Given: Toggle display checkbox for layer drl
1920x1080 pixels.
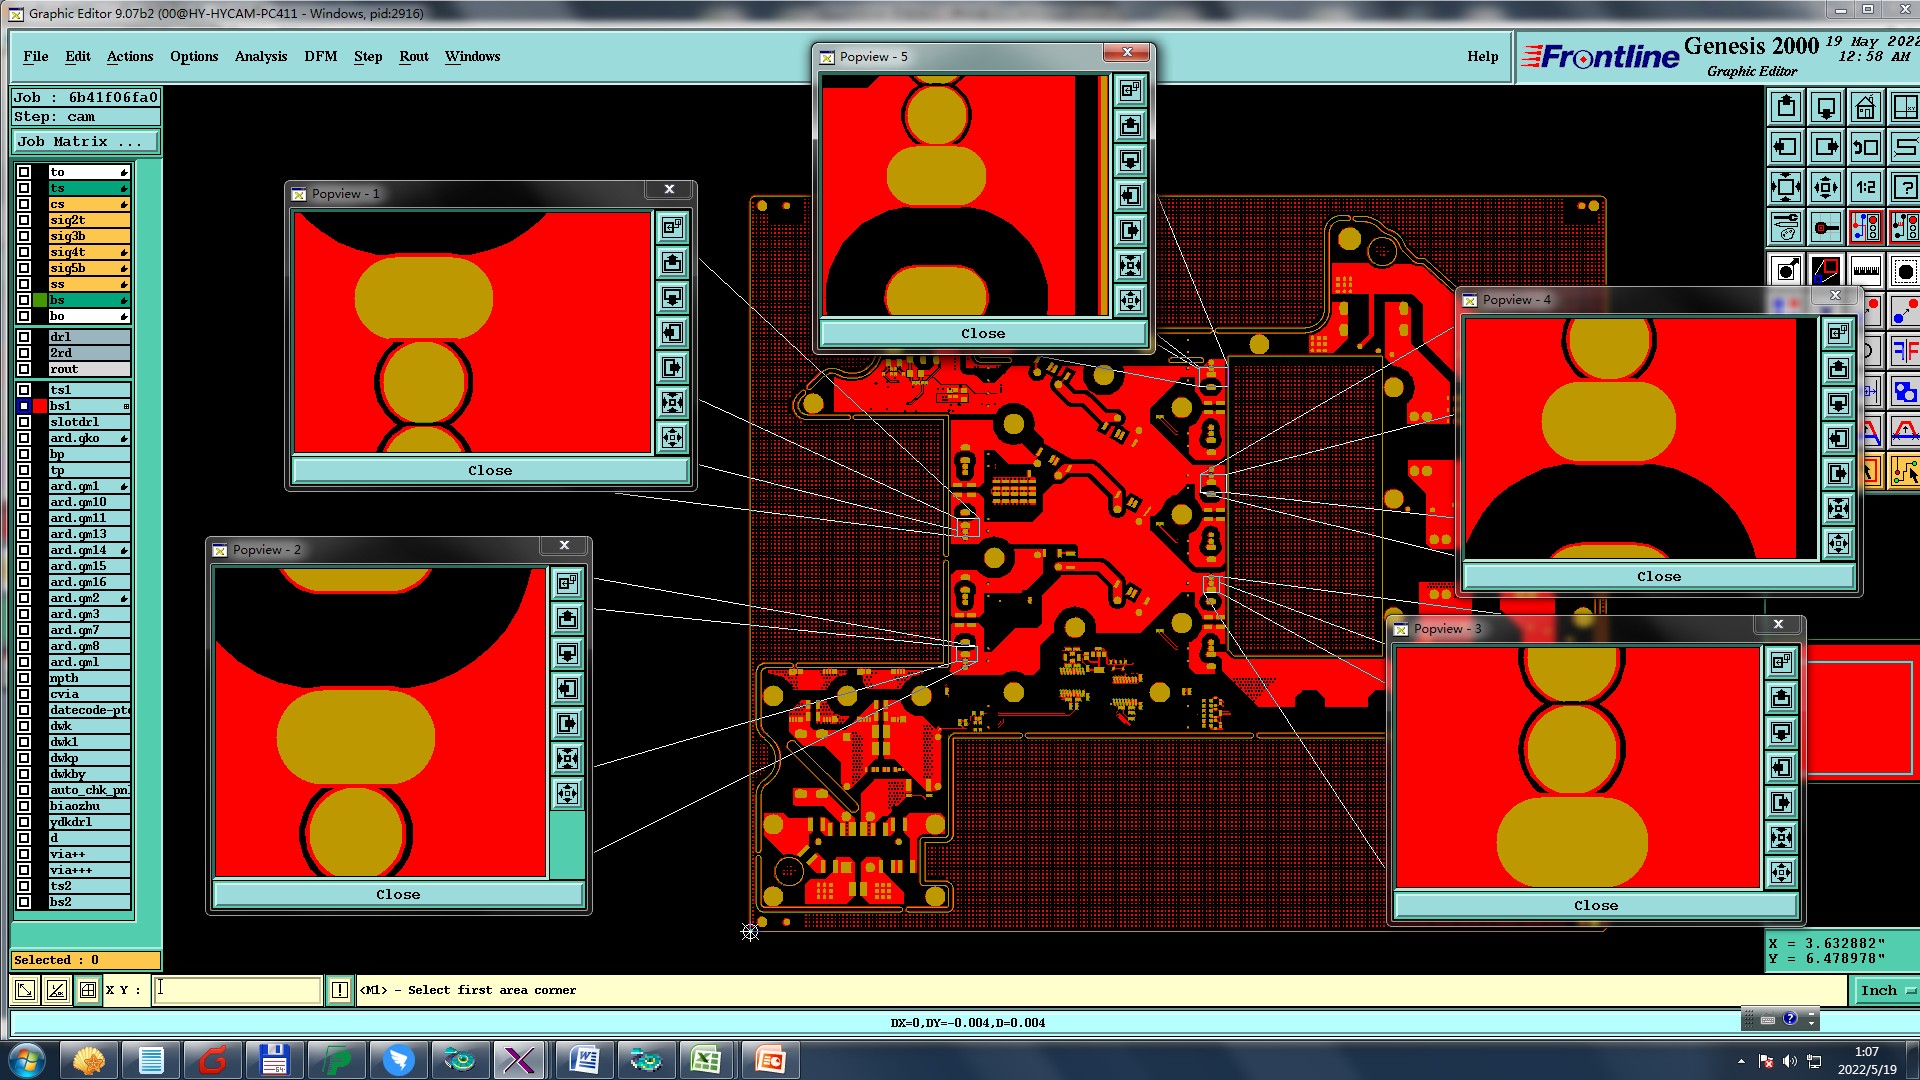Looking at the screenshot, I should pos(24,337).
